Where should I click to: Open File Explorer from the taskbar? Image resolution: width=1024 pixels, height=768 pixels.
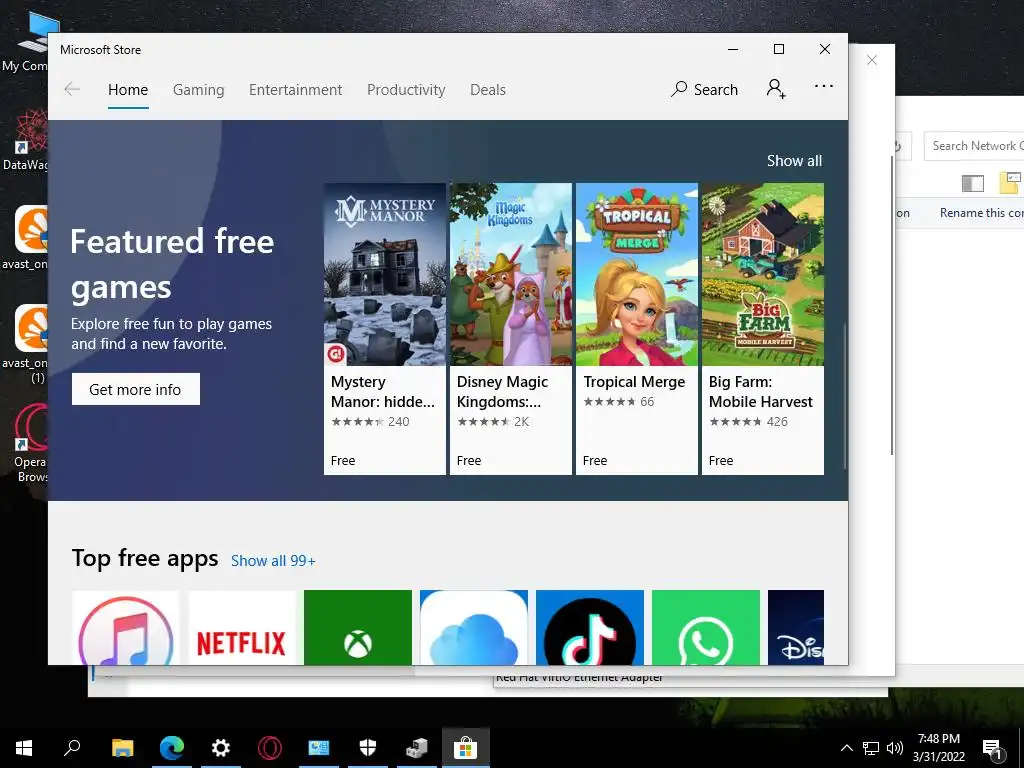pyautogui.click(x=122, y=748)
